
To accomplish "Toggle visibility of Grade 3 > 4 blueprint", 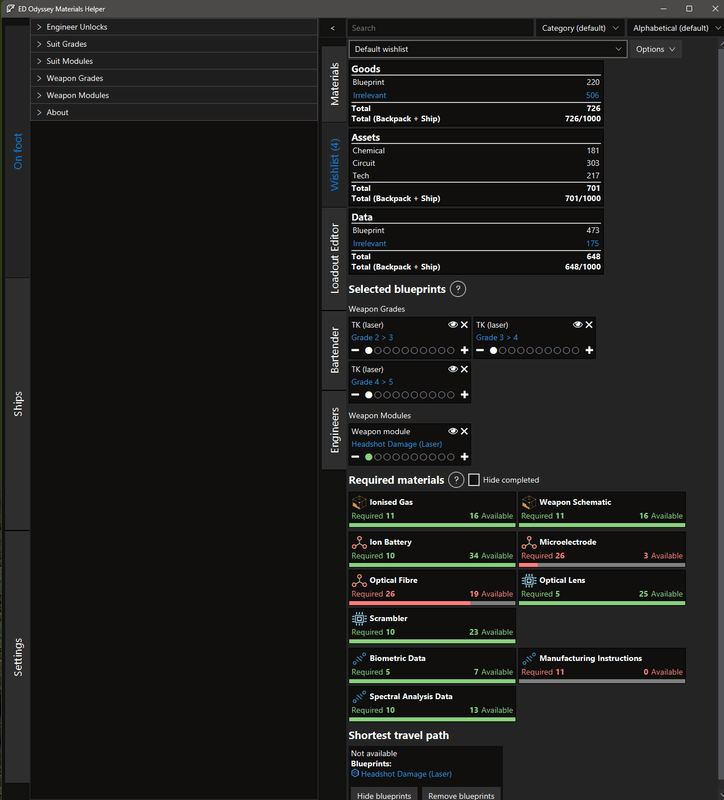I will tap(577, 325).
